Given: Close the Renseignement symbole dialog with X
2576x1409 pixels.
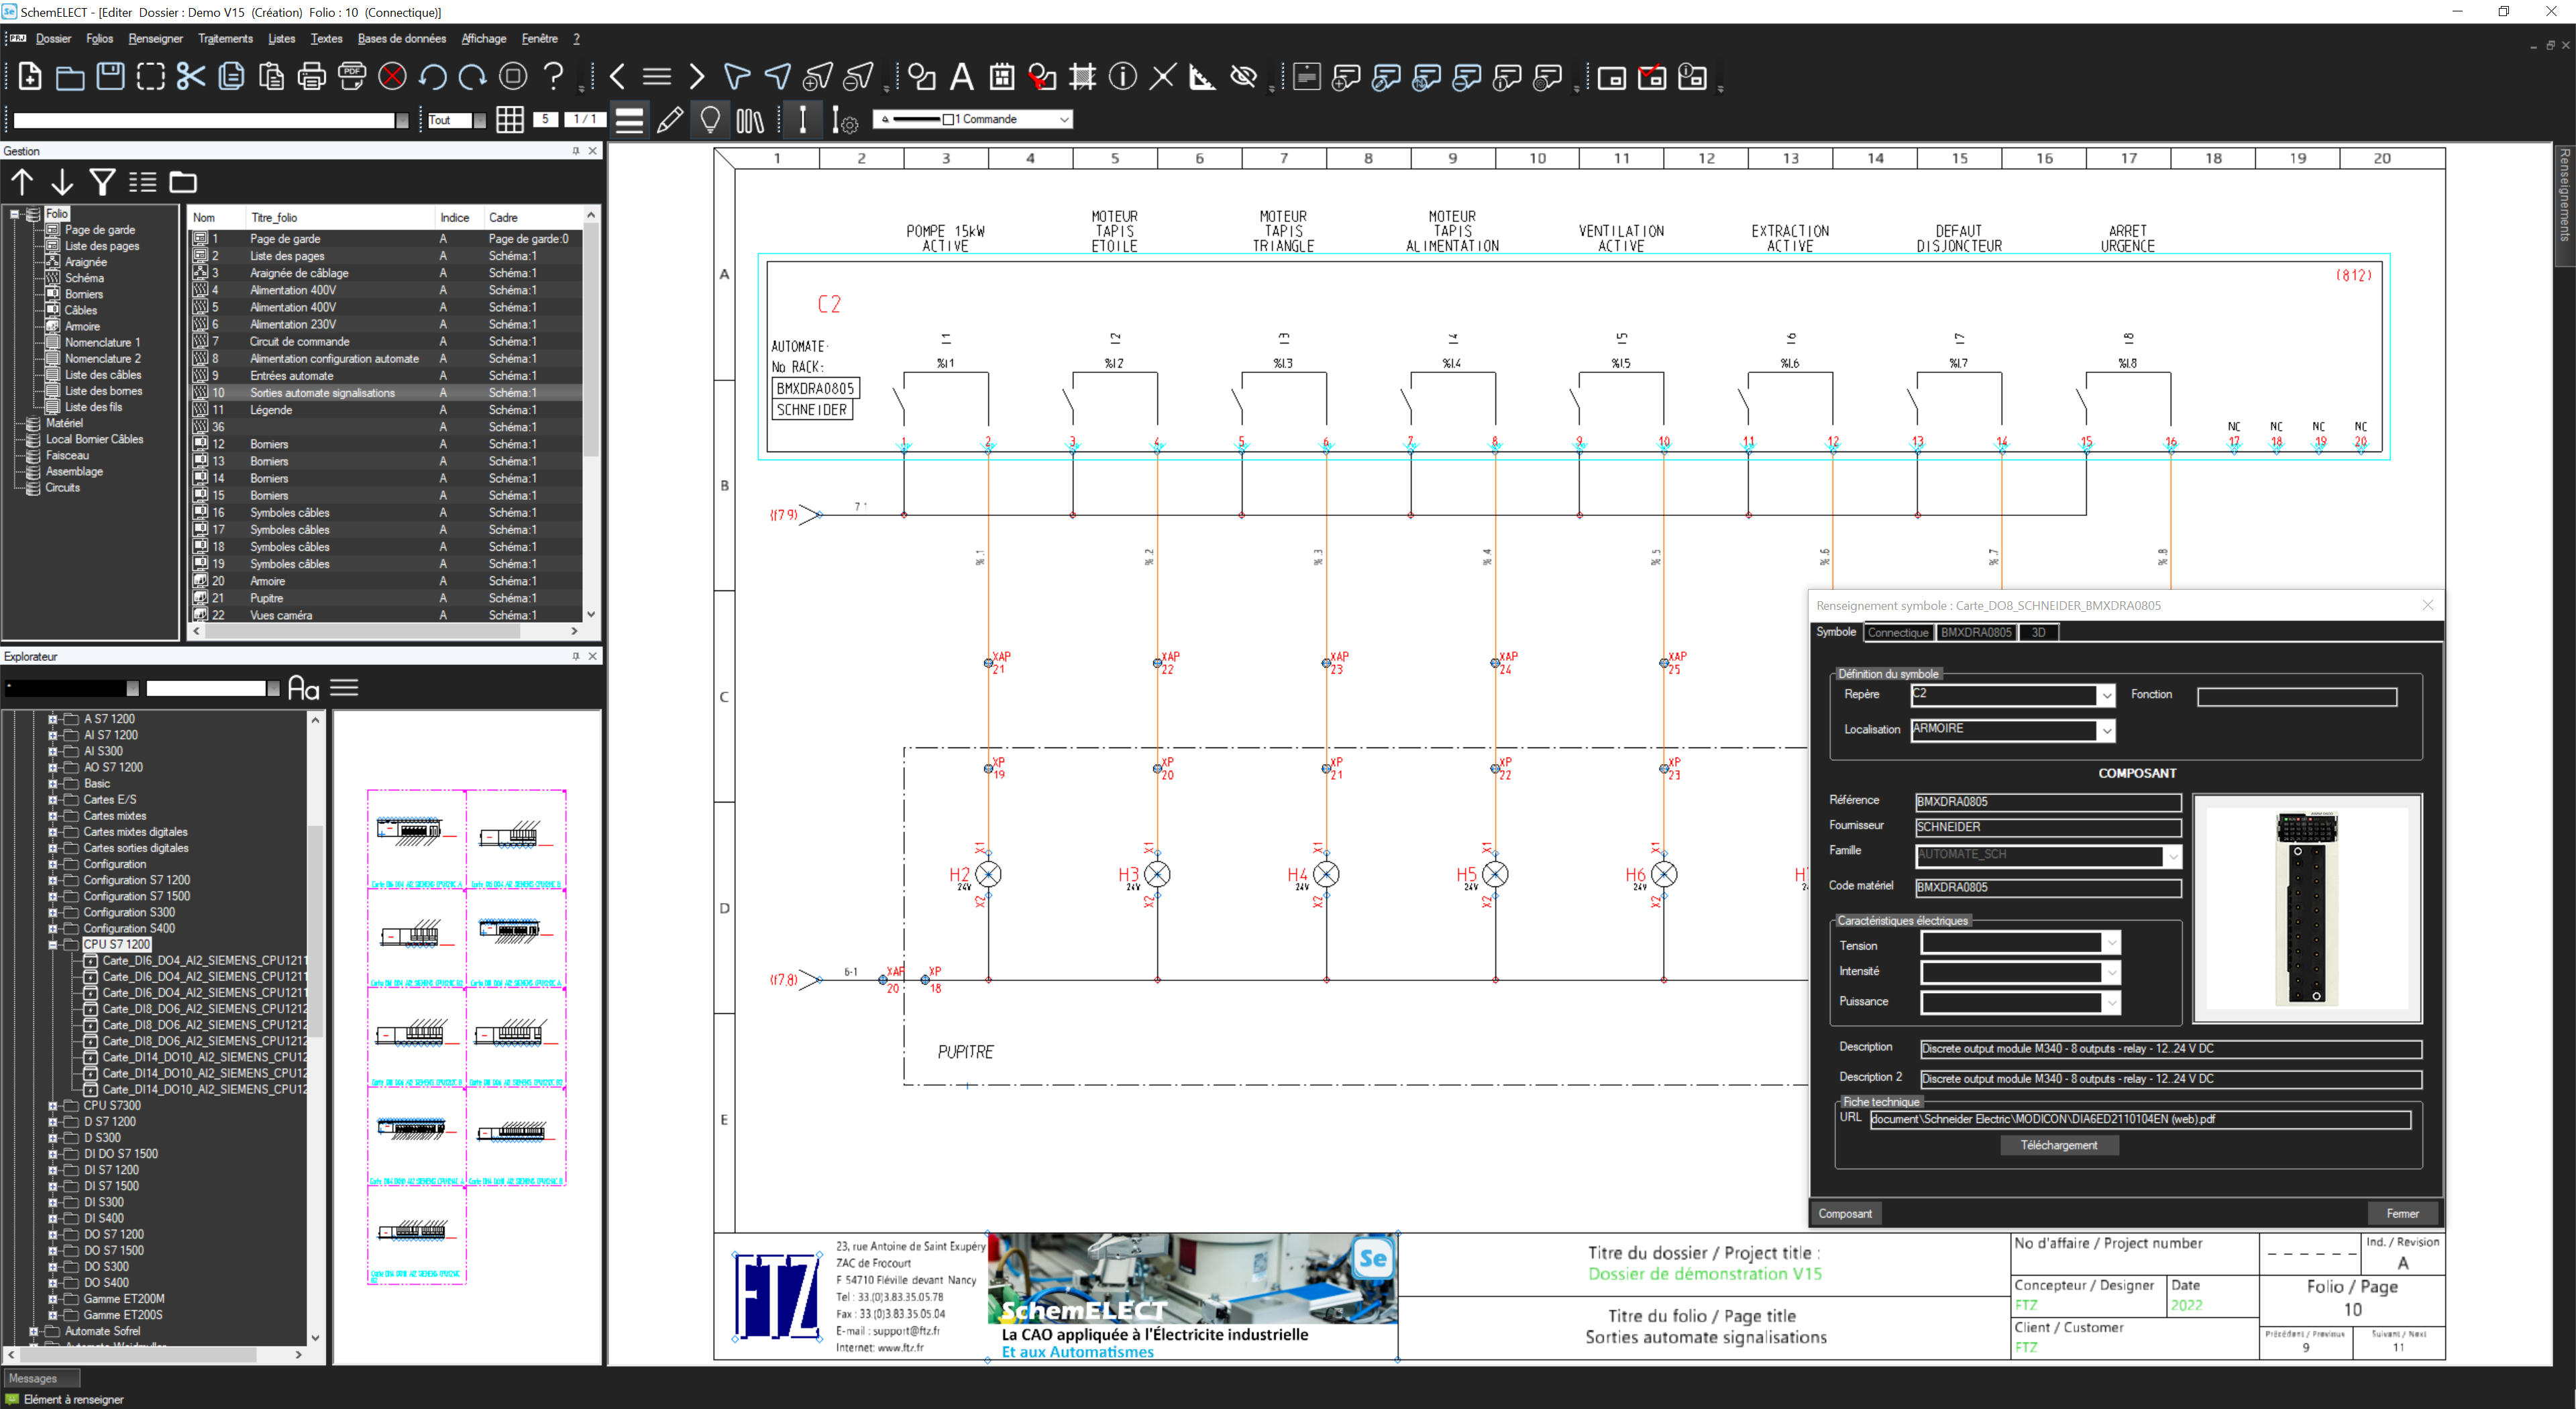Looking at the screenshot, I should click(x=2427, y=605).
